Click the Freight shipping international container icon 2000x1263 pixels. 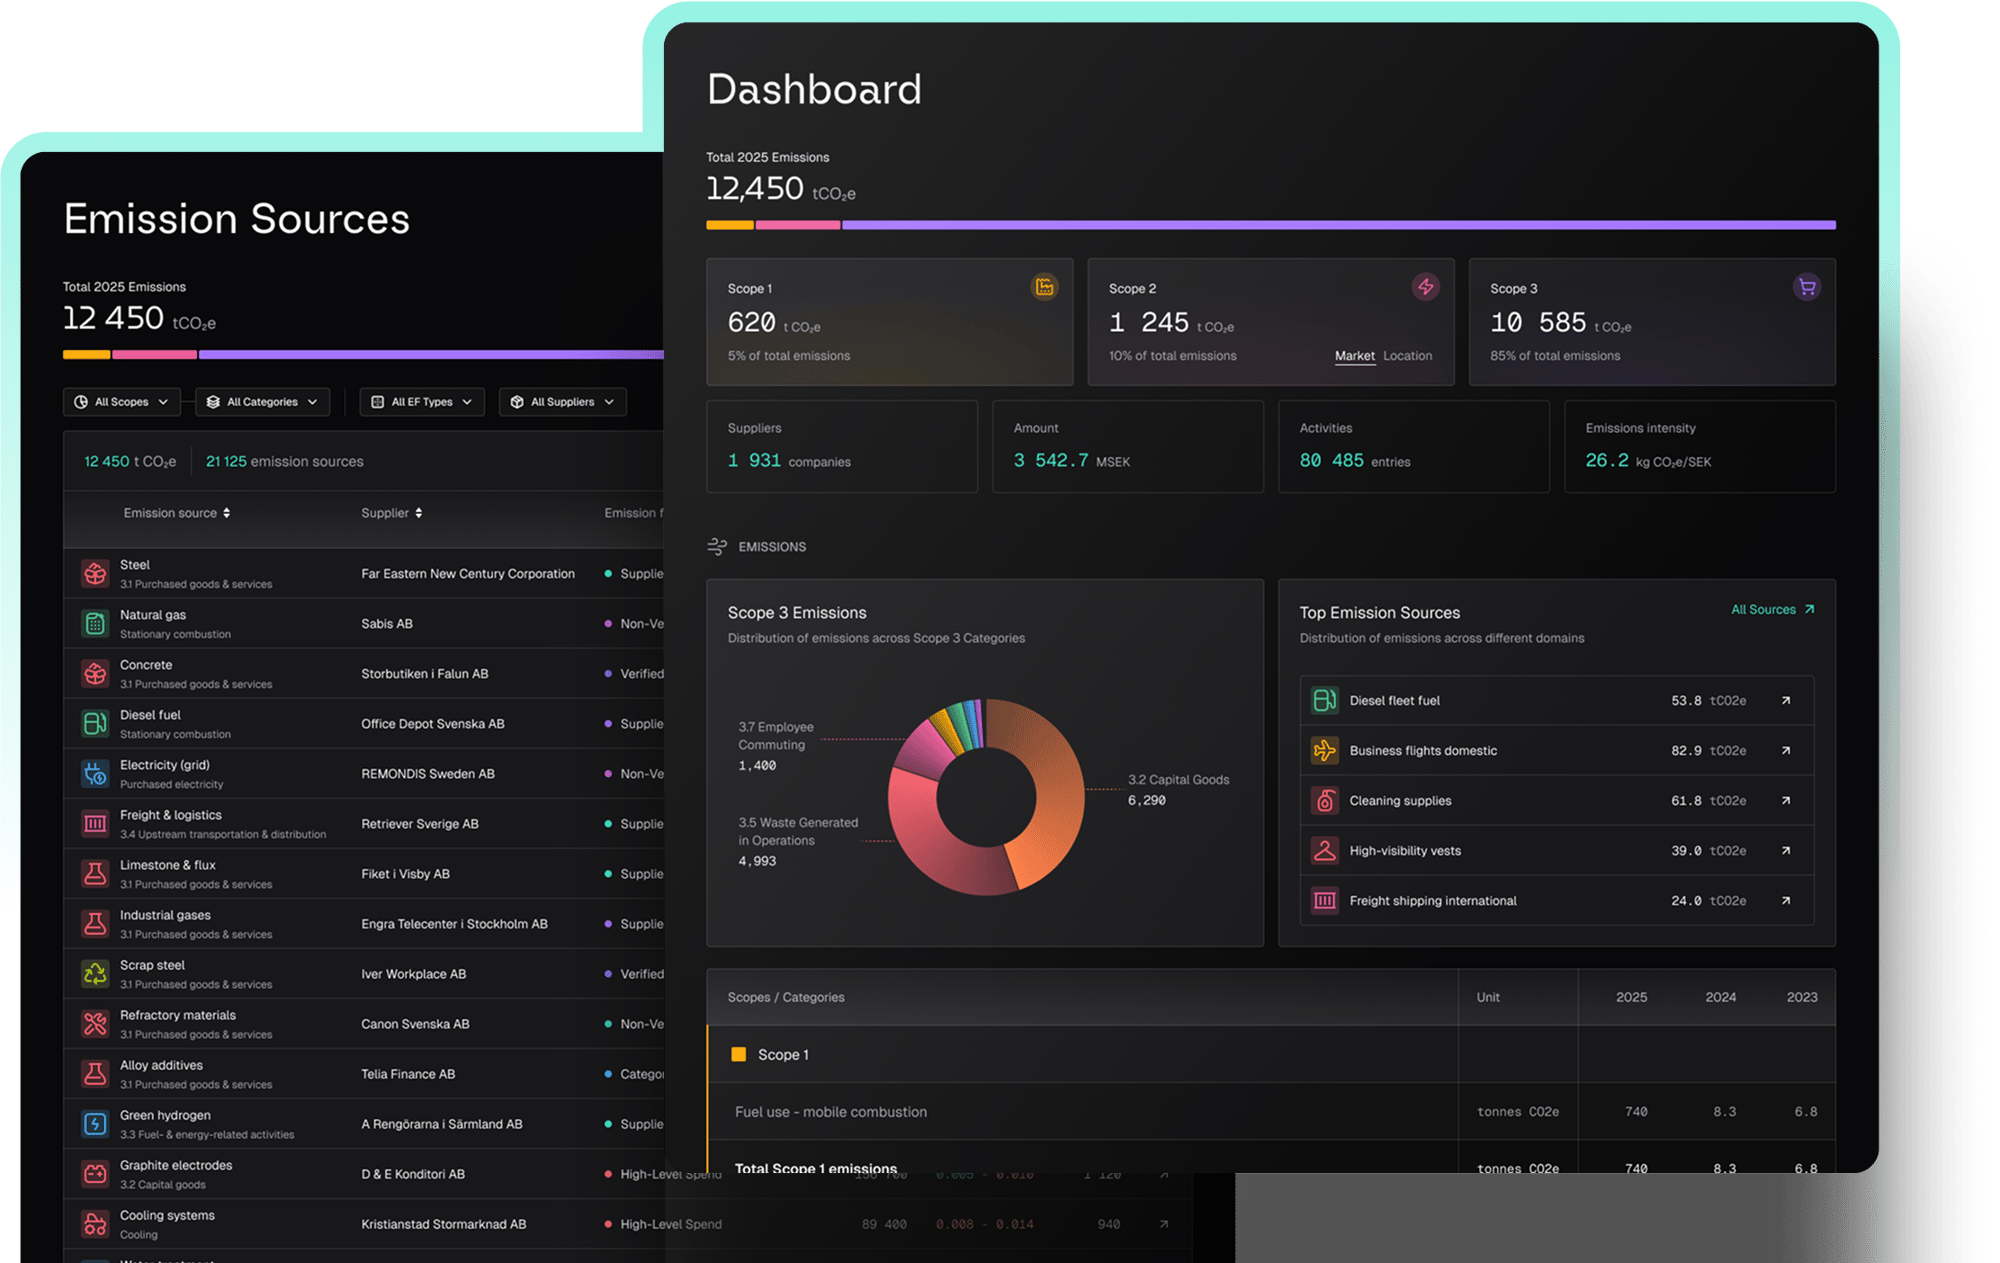pyautogui.click(x=1324, y=900)
